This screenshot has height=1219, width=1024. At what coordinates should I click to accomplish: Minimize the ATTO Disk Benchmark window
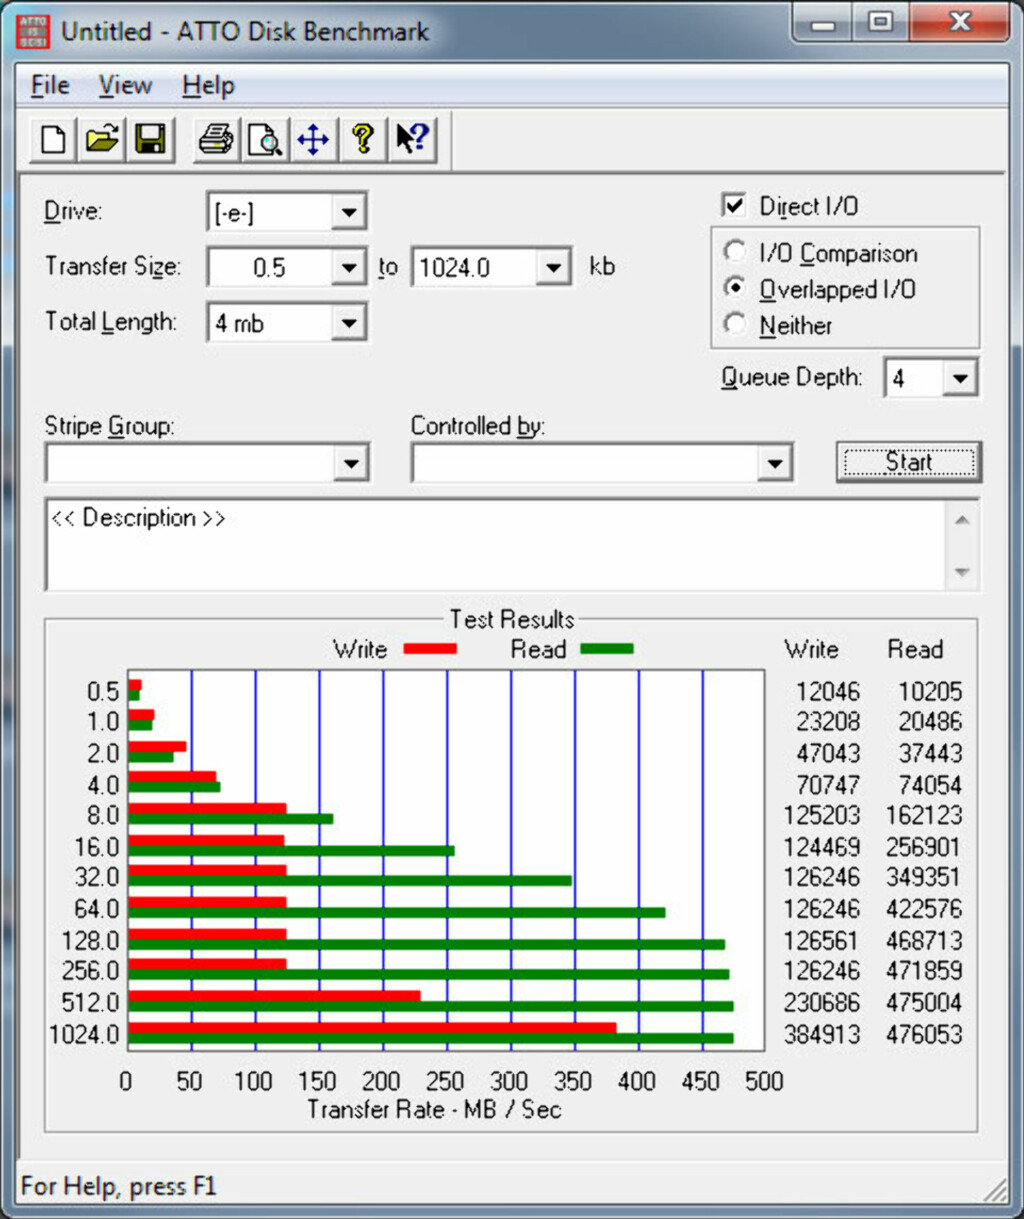[x=823, y=24]
